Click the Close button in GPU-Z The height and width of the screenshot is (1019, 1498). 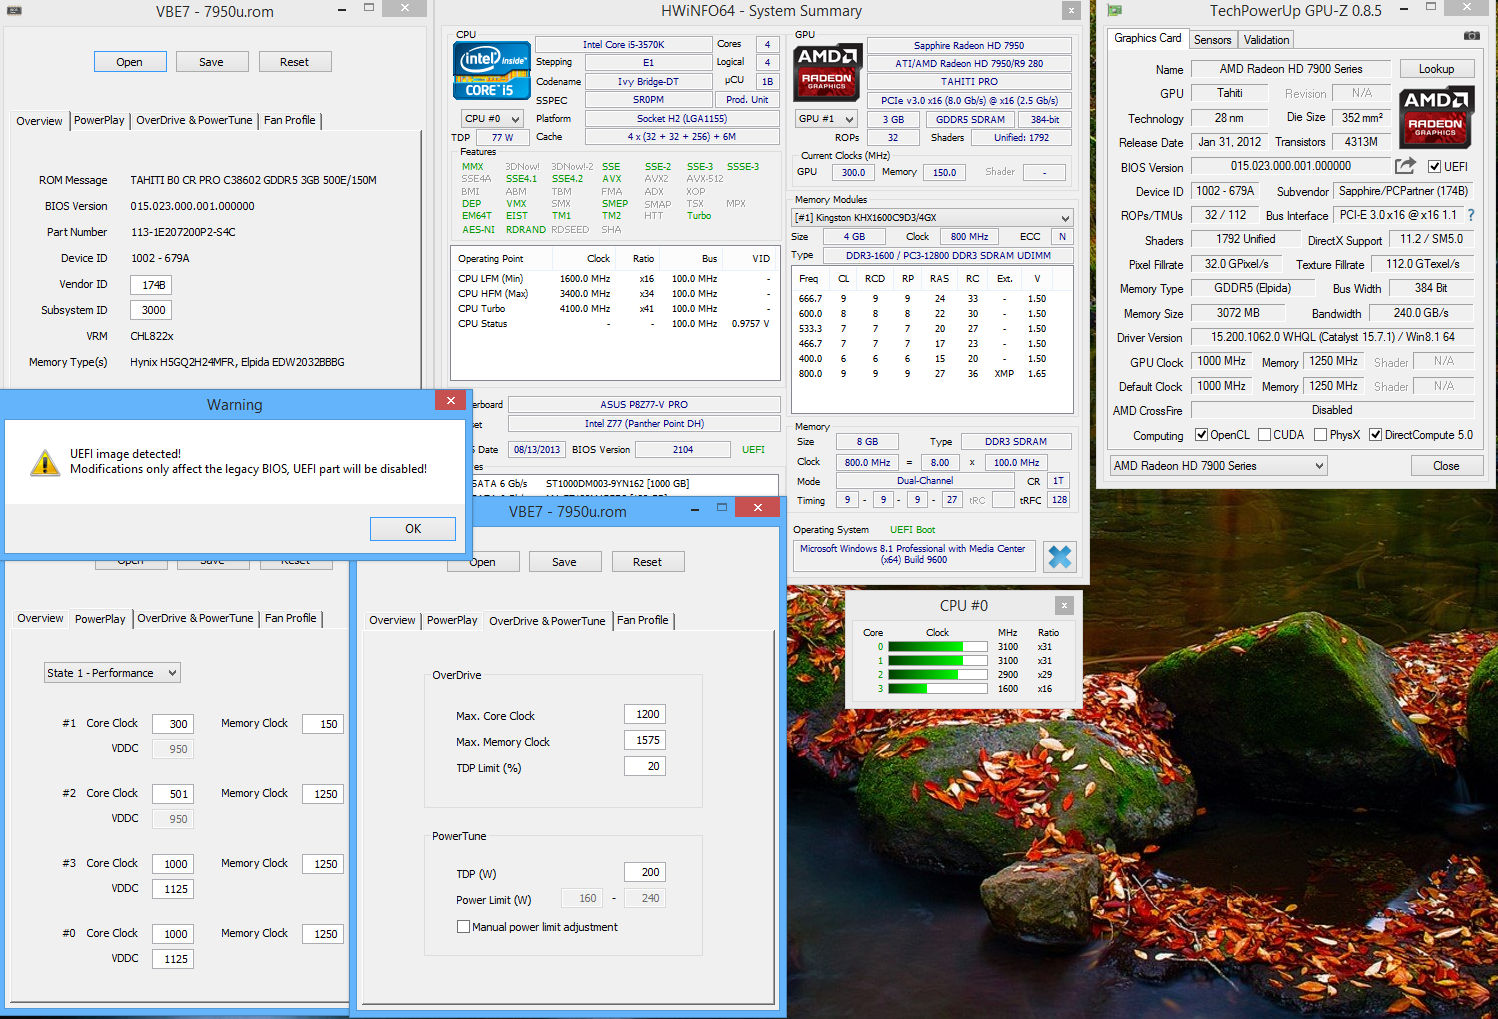1446,466
